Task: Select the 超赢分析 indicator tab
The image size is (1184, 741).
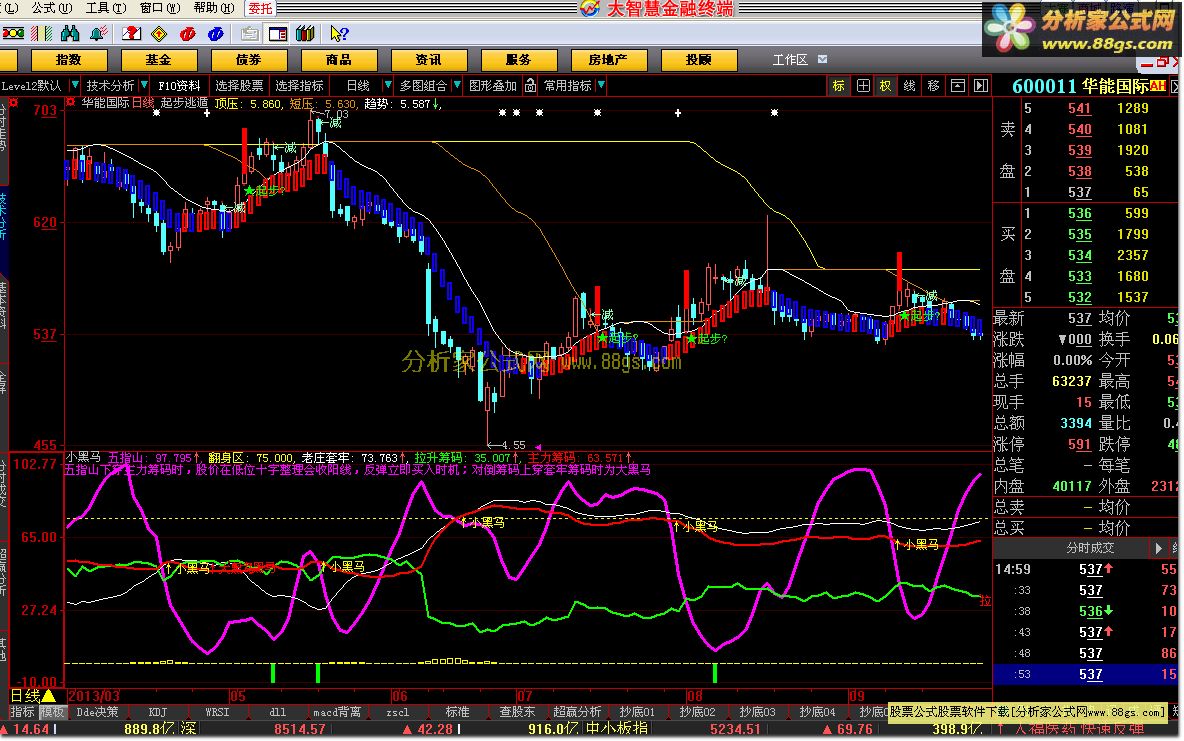Action: click(x=578, y=712)
